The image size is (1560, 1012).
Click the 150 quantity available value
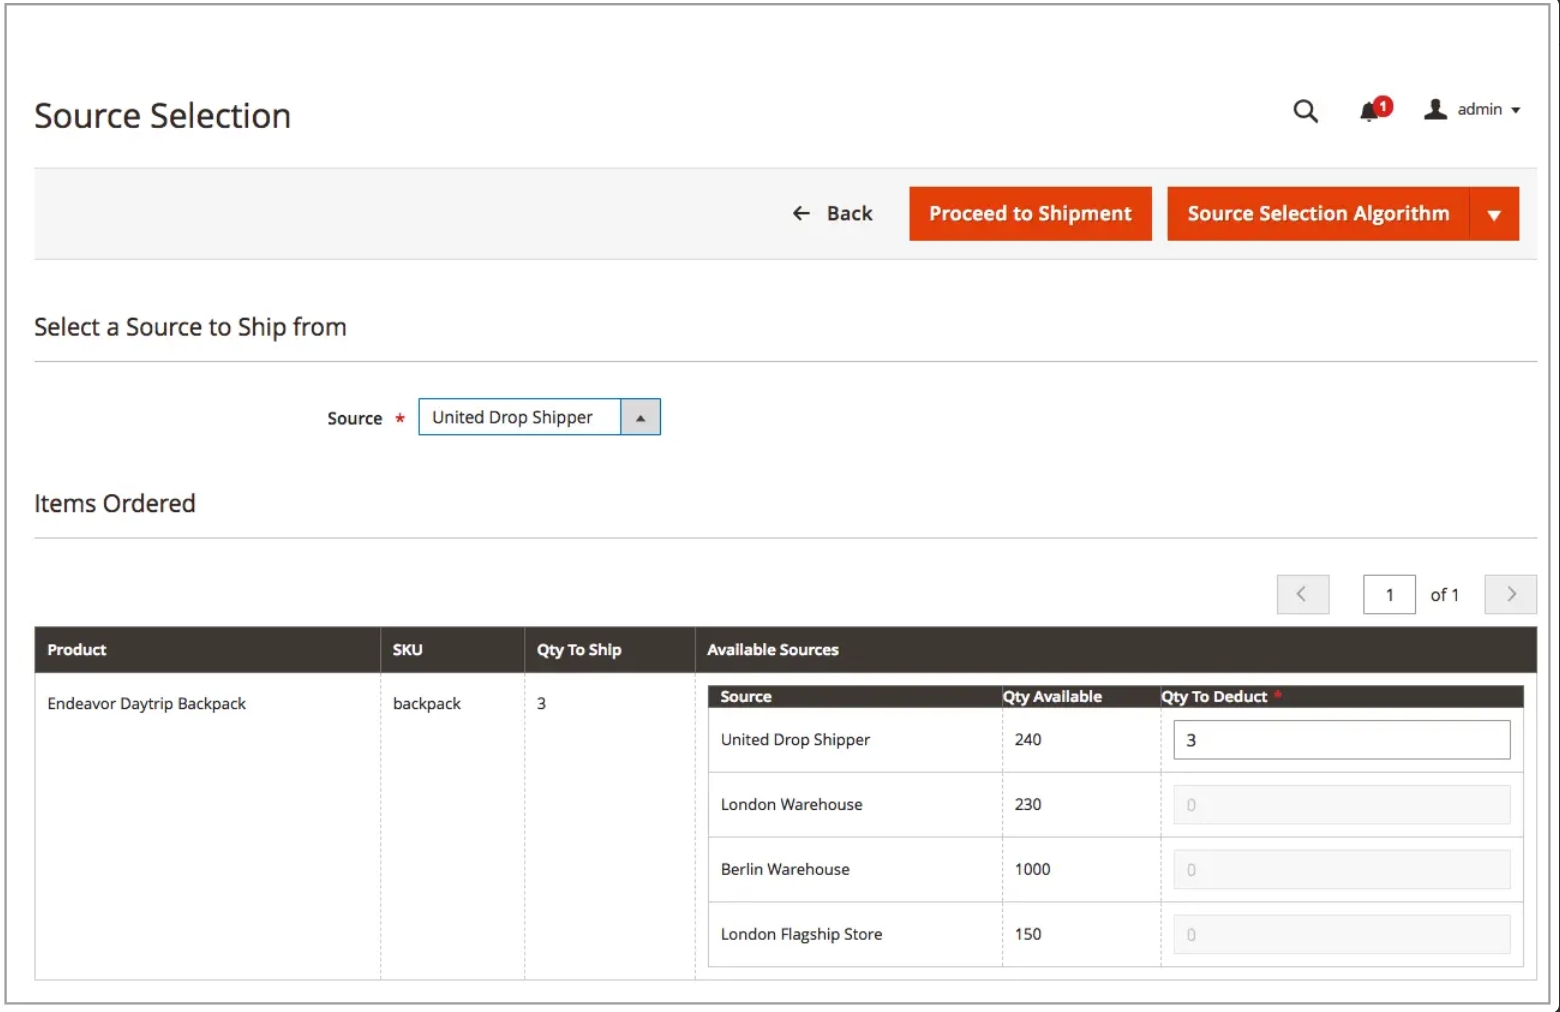click(1028, 934)
